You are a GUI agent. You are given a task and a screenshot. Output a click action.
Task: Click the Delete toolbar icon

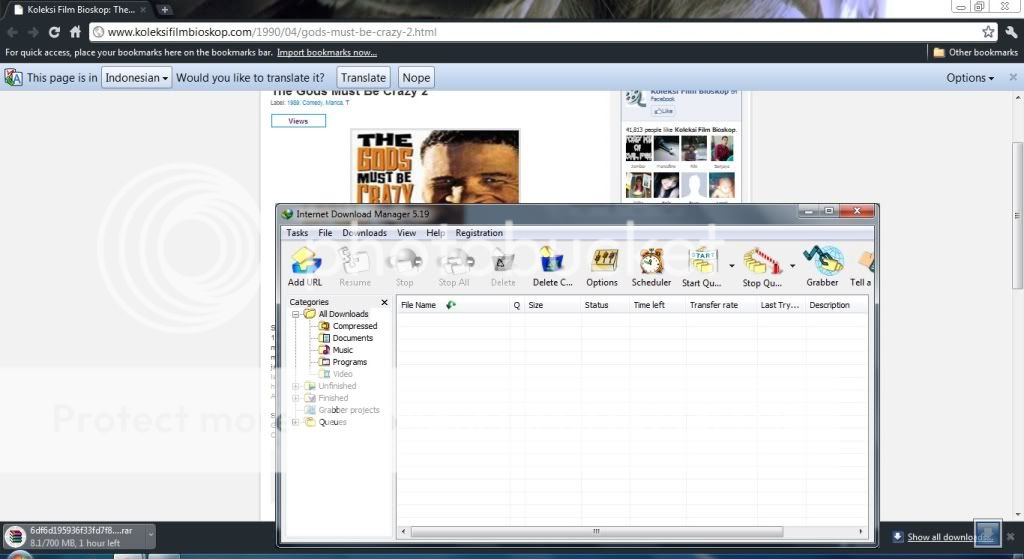pyautogui.click(x=503, y=267)
